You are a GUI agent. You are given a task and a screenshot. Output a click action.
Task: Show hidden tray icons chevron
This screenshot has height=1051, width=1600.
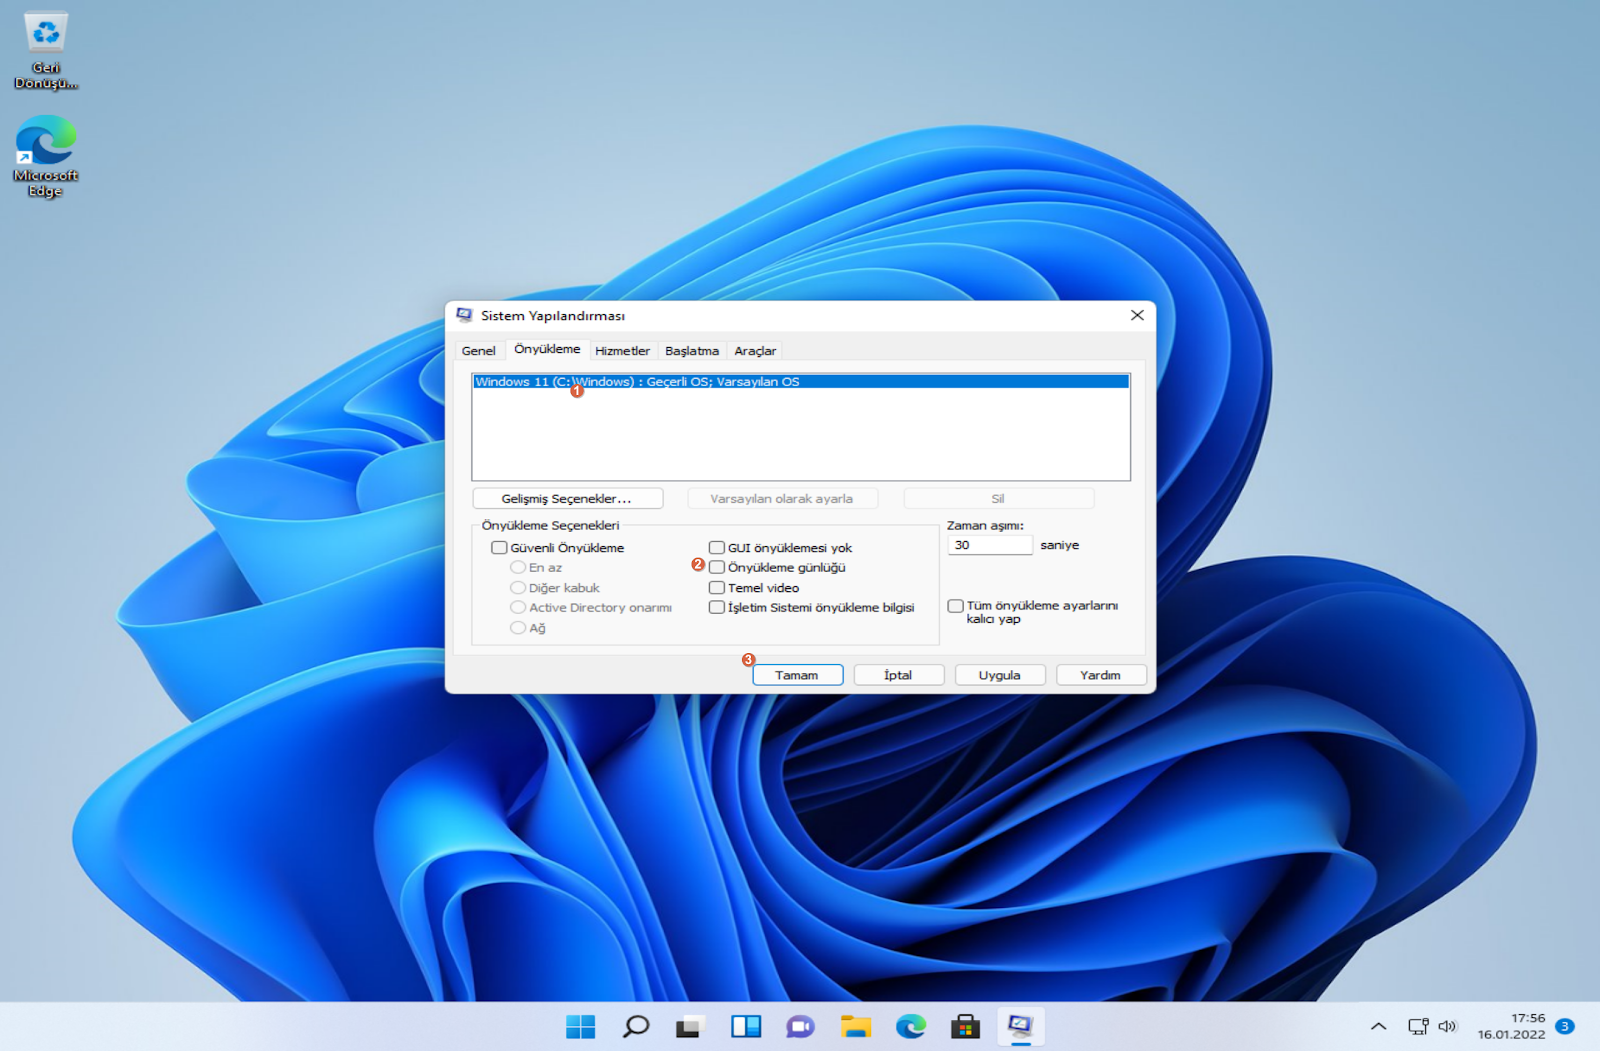pyautogui.click(x=1378, y=1026)
